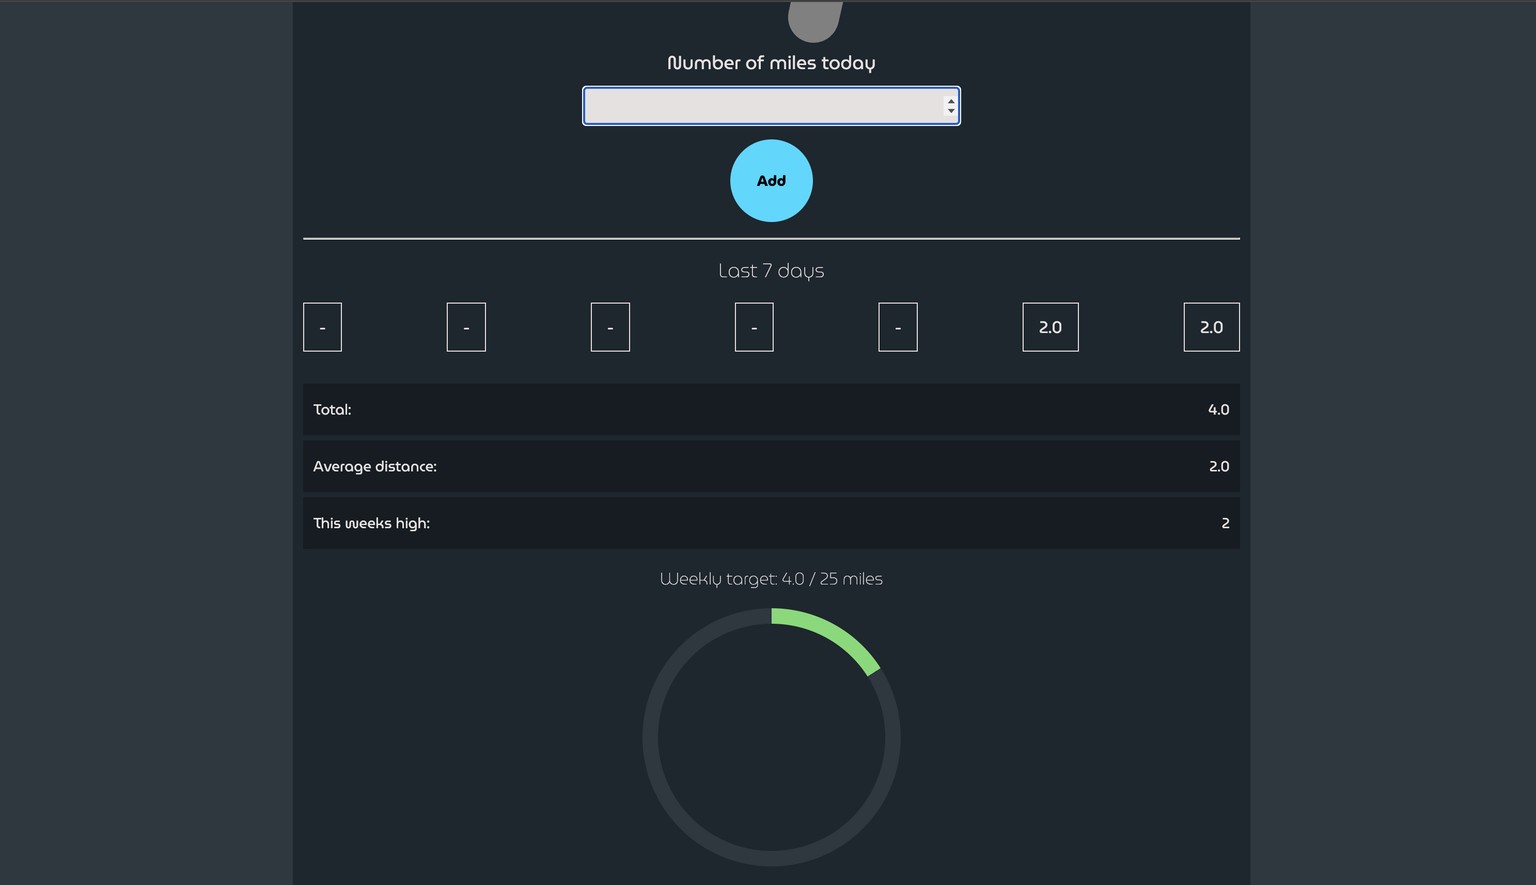Select the 'Number of miles today' label
The width and height of the screenshot is (1536, 885).
coord(771,63)
